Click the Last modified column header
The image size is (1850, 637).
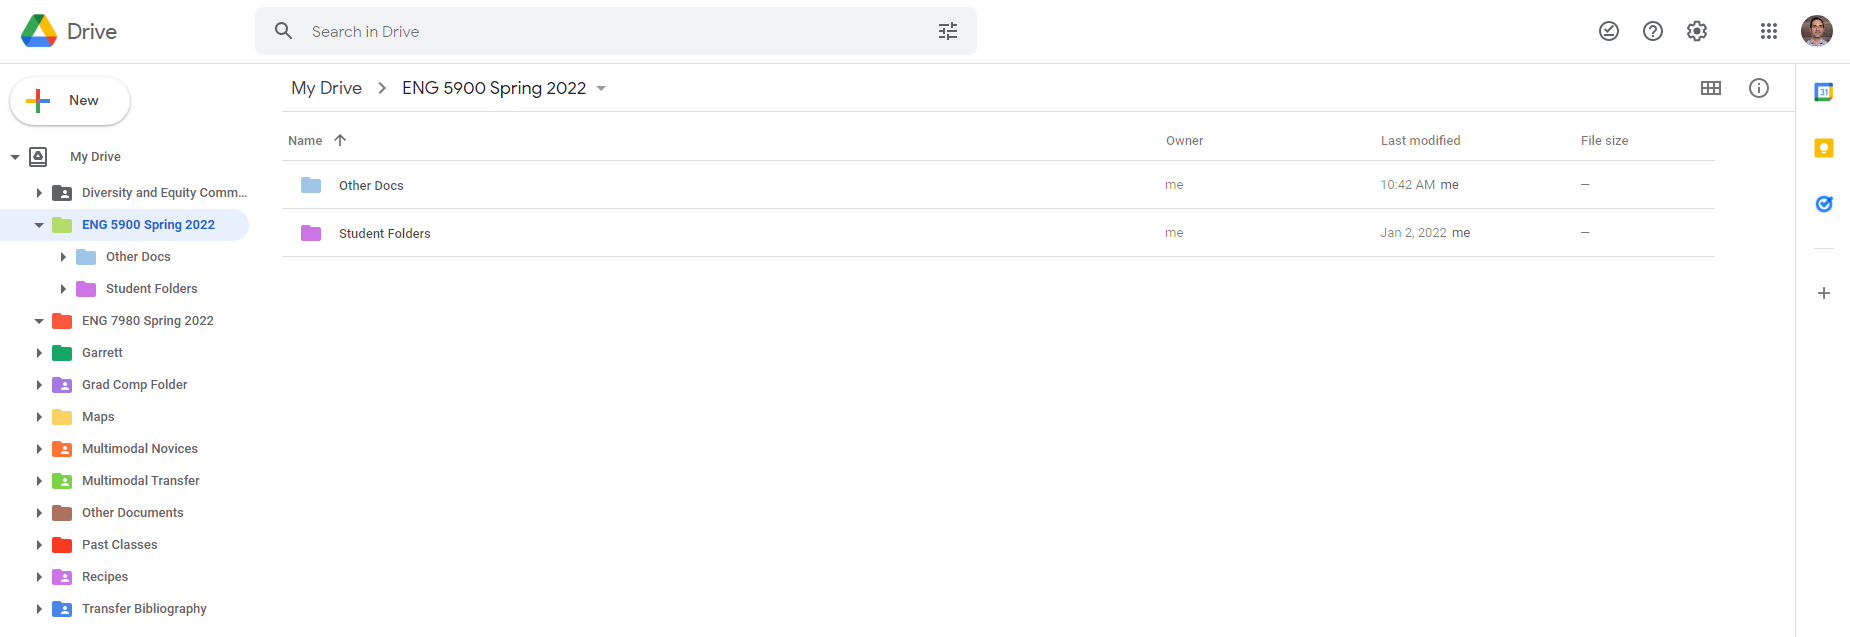[1420, 141]
